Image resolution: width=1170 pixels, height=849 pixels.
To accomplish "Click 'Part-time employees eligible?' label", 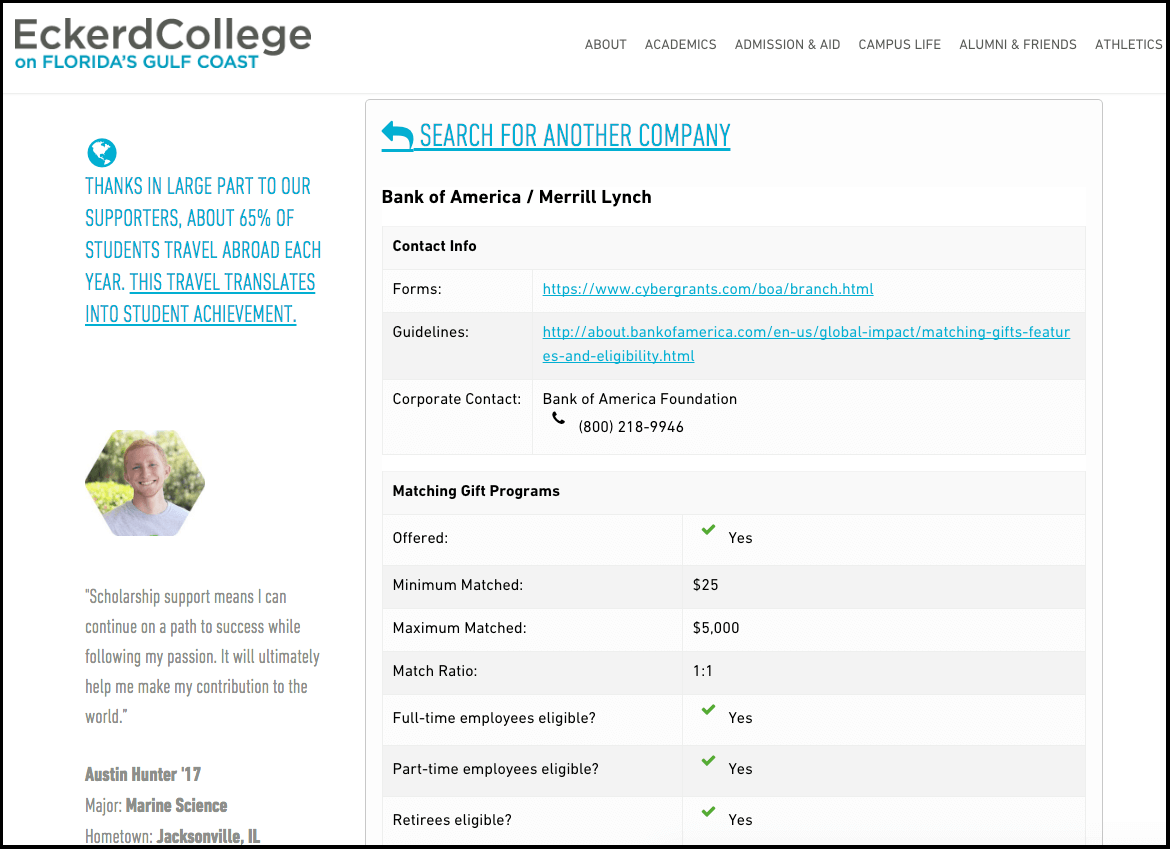I will (495, 768).
